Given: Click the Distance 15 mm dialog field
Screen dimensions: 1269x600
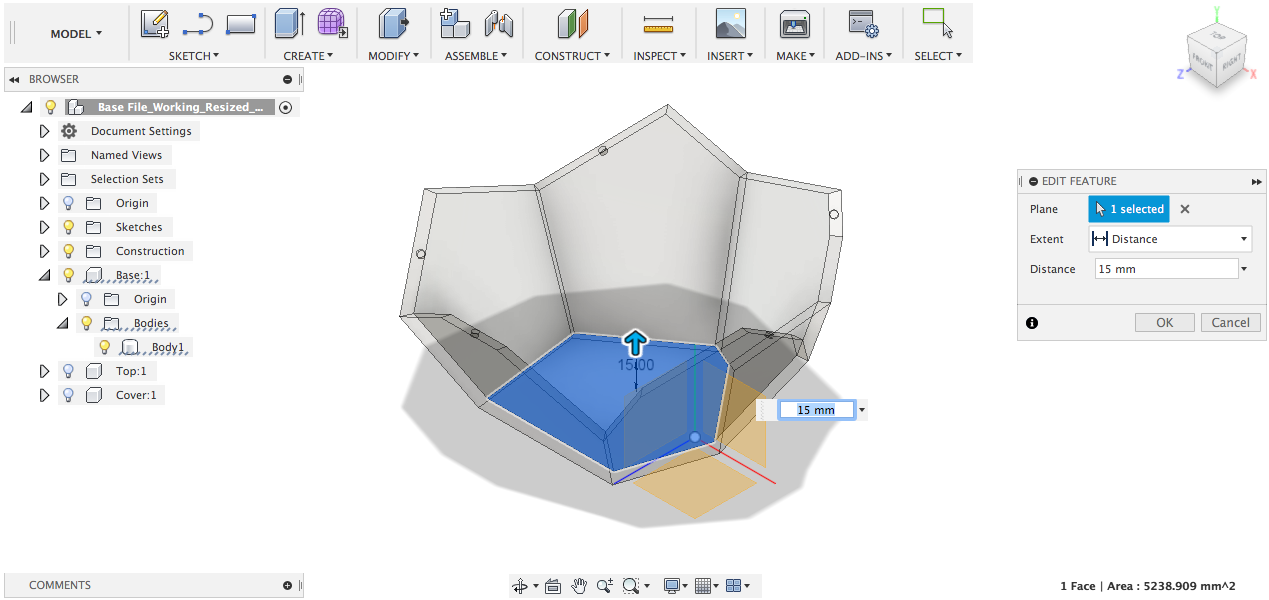Looking at the screenshot, I should [x=1166, y=269].
